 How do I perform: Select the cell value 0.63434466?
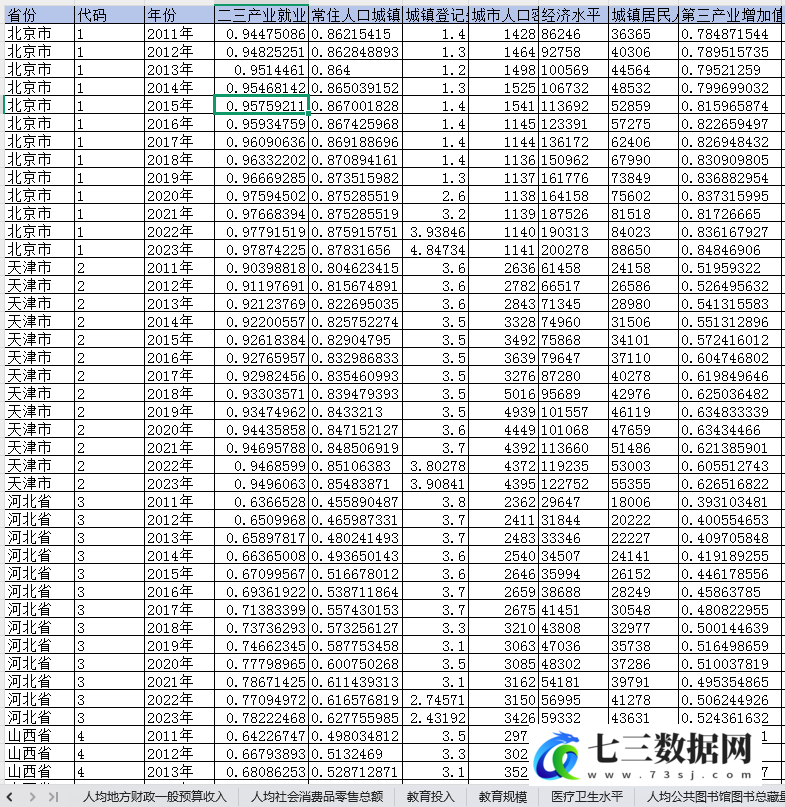coord(731,430)
